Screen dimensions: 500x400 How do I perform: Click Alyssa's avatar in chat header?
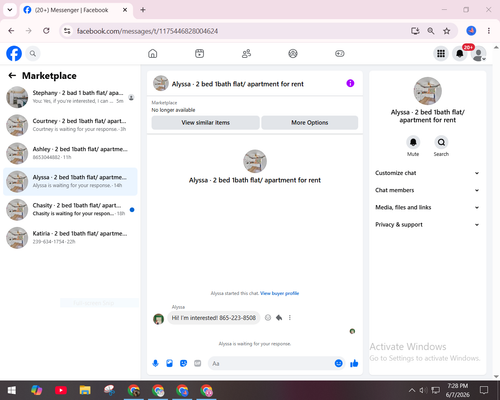[x=161, y=83]
